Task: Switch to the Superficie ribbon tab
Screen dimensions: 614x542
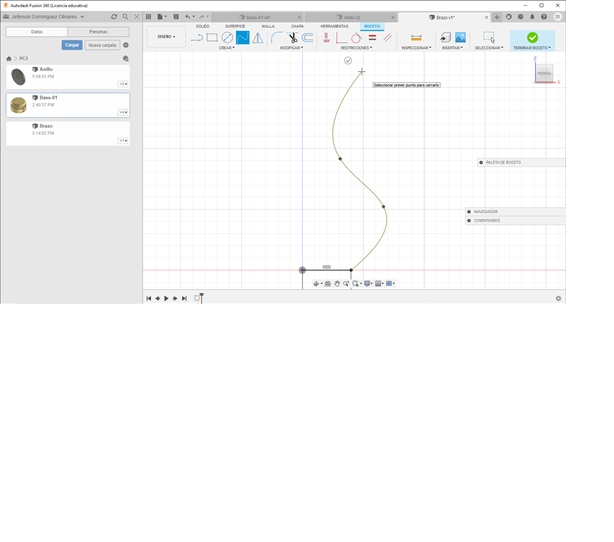Action: click(x=235, y=26)
